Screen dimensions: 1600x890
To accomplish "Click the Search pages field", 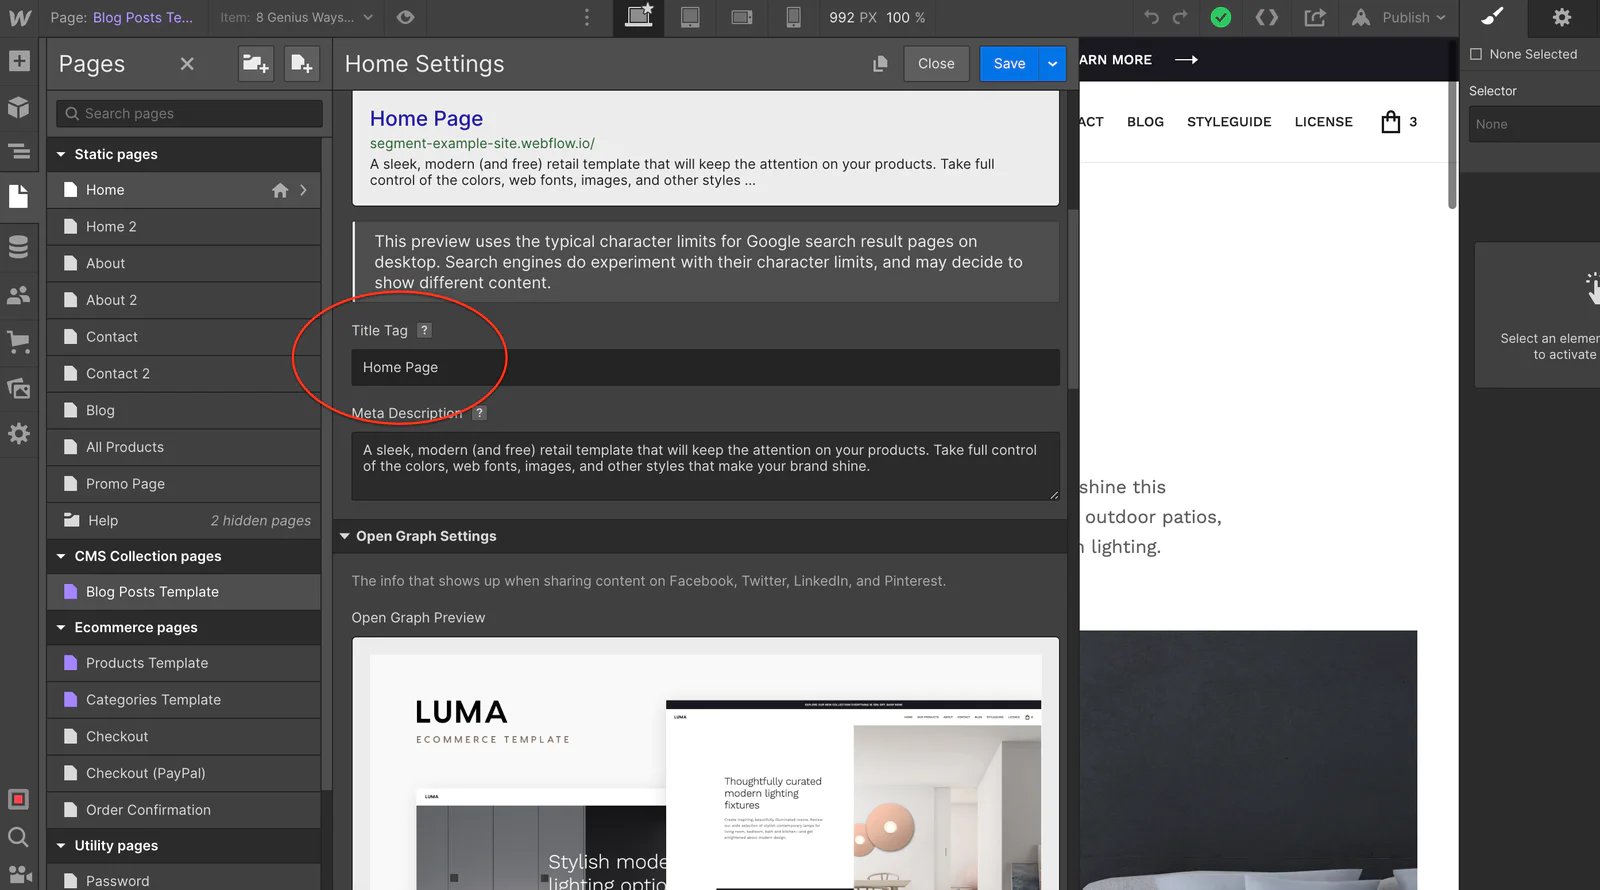I will point(190,114).
